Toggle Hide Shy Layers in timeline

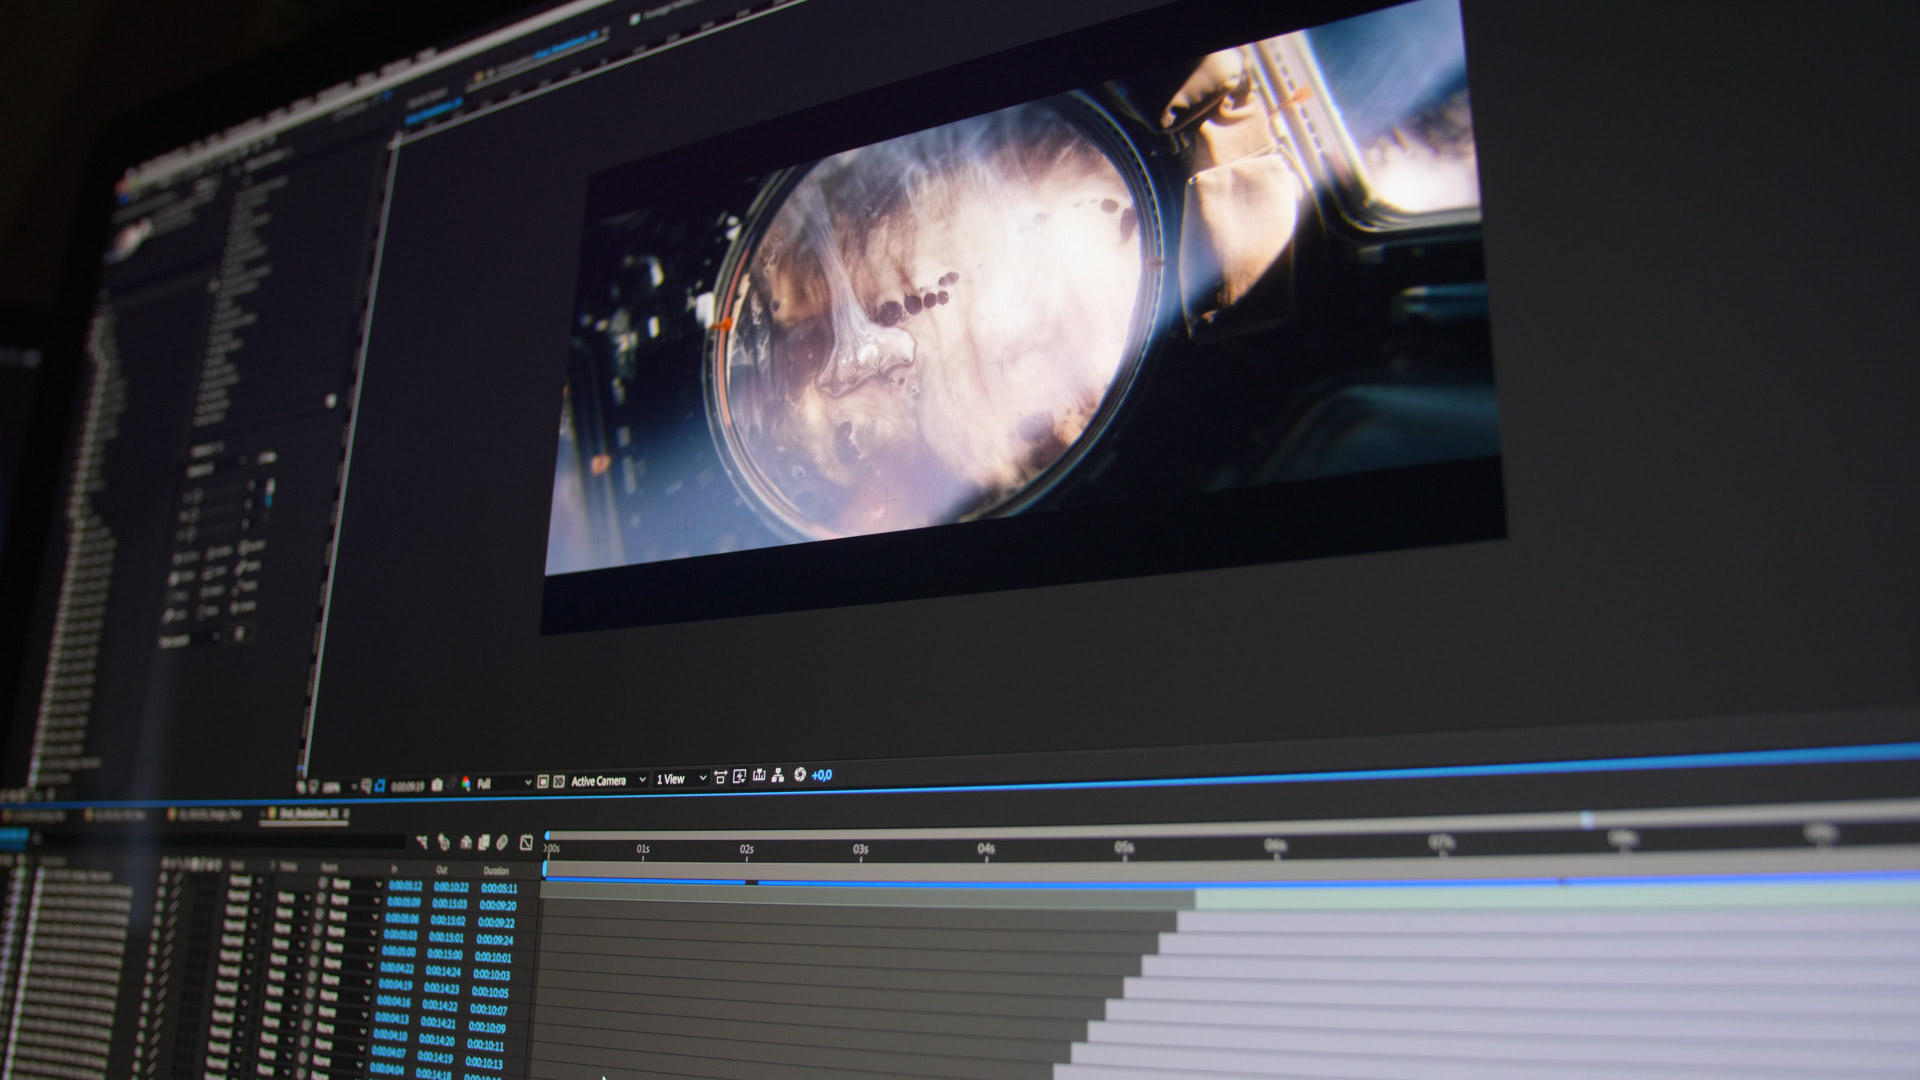coord(466,843)
